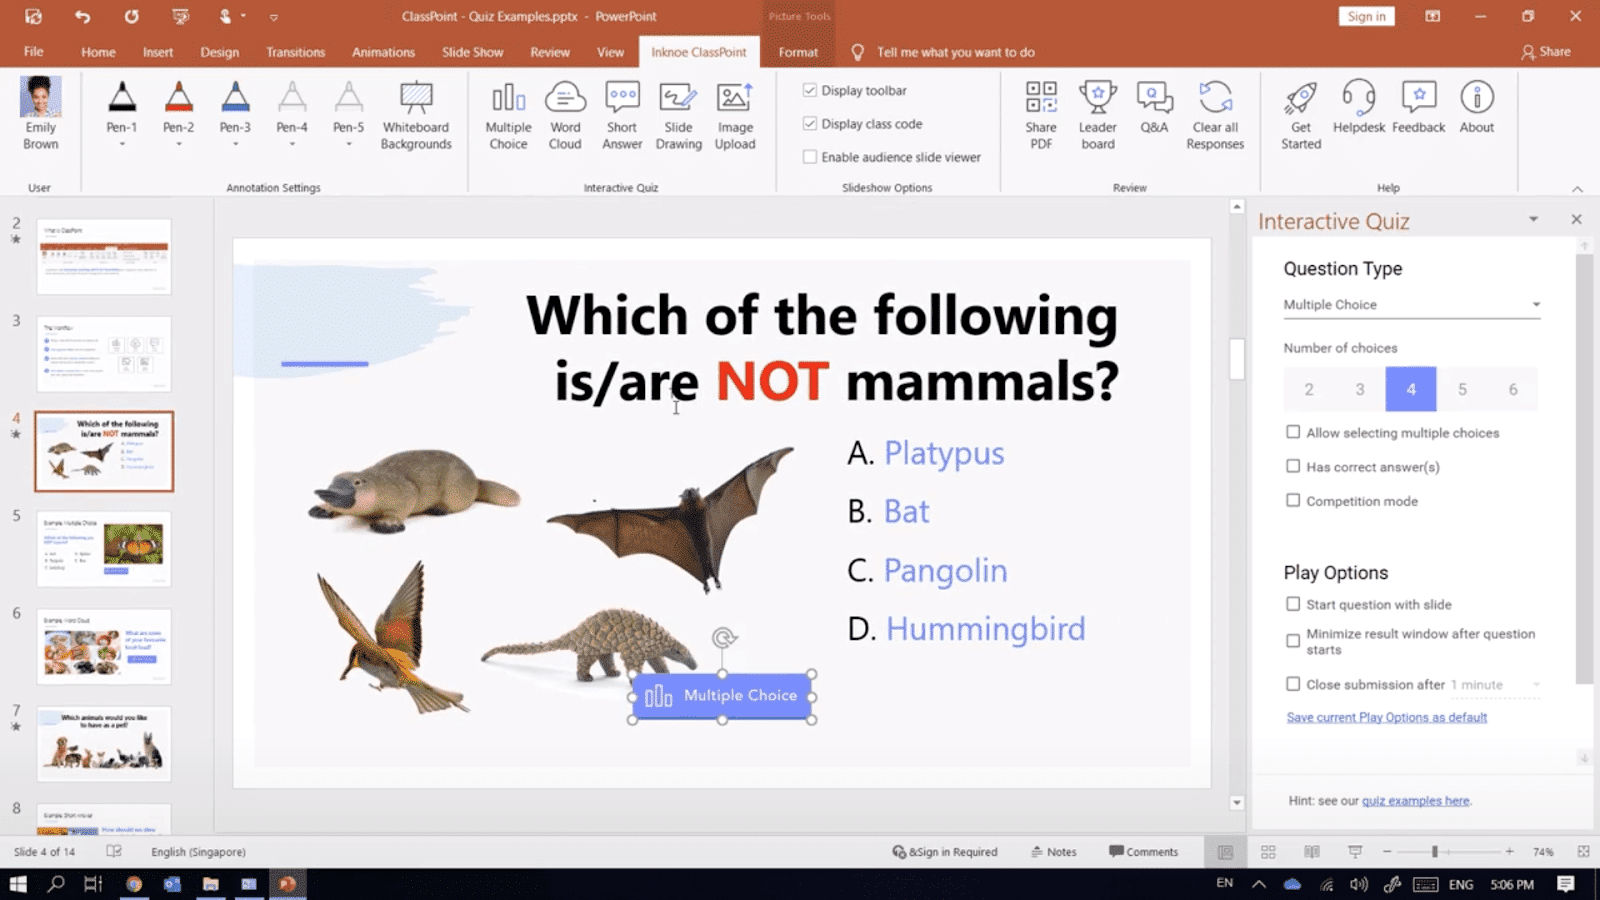
Task: Enable Allow selecting multiple choices
Action: click(x=1293, y=432)
